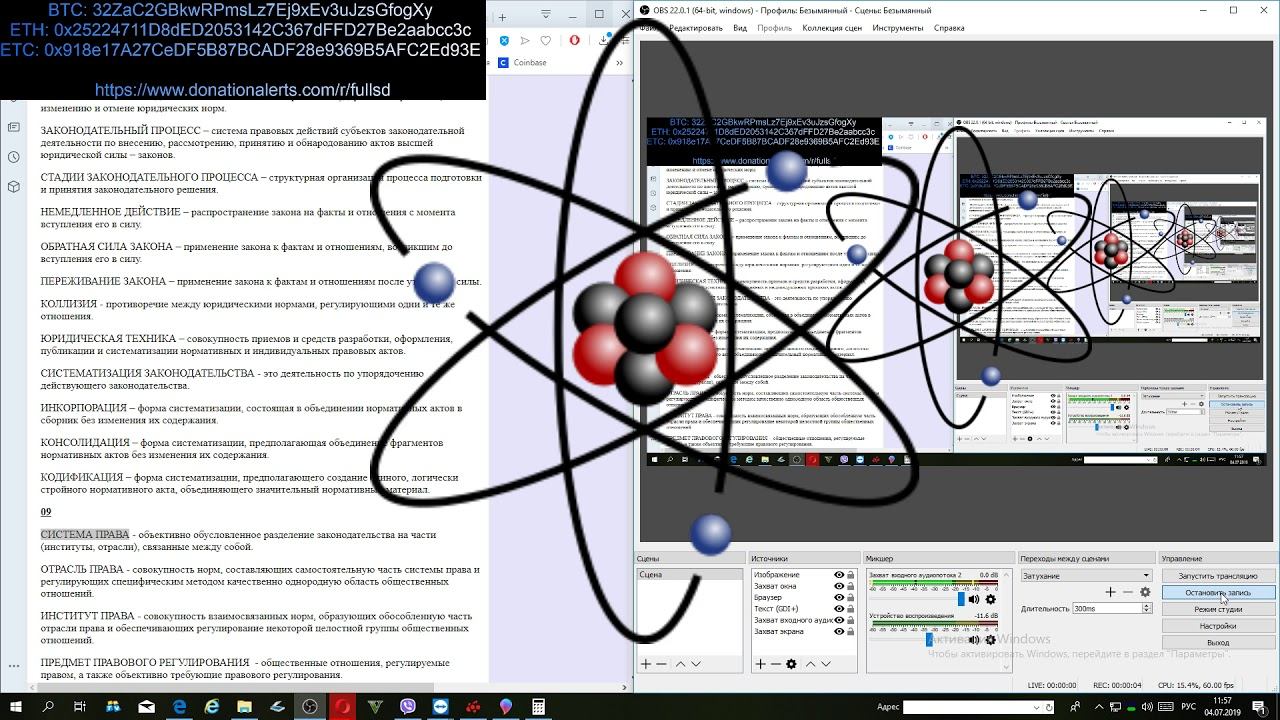This screenshot has height=720, width=1280.
Task: Hide the Захват входного аудио source
Action: click(x=839, y=620)
